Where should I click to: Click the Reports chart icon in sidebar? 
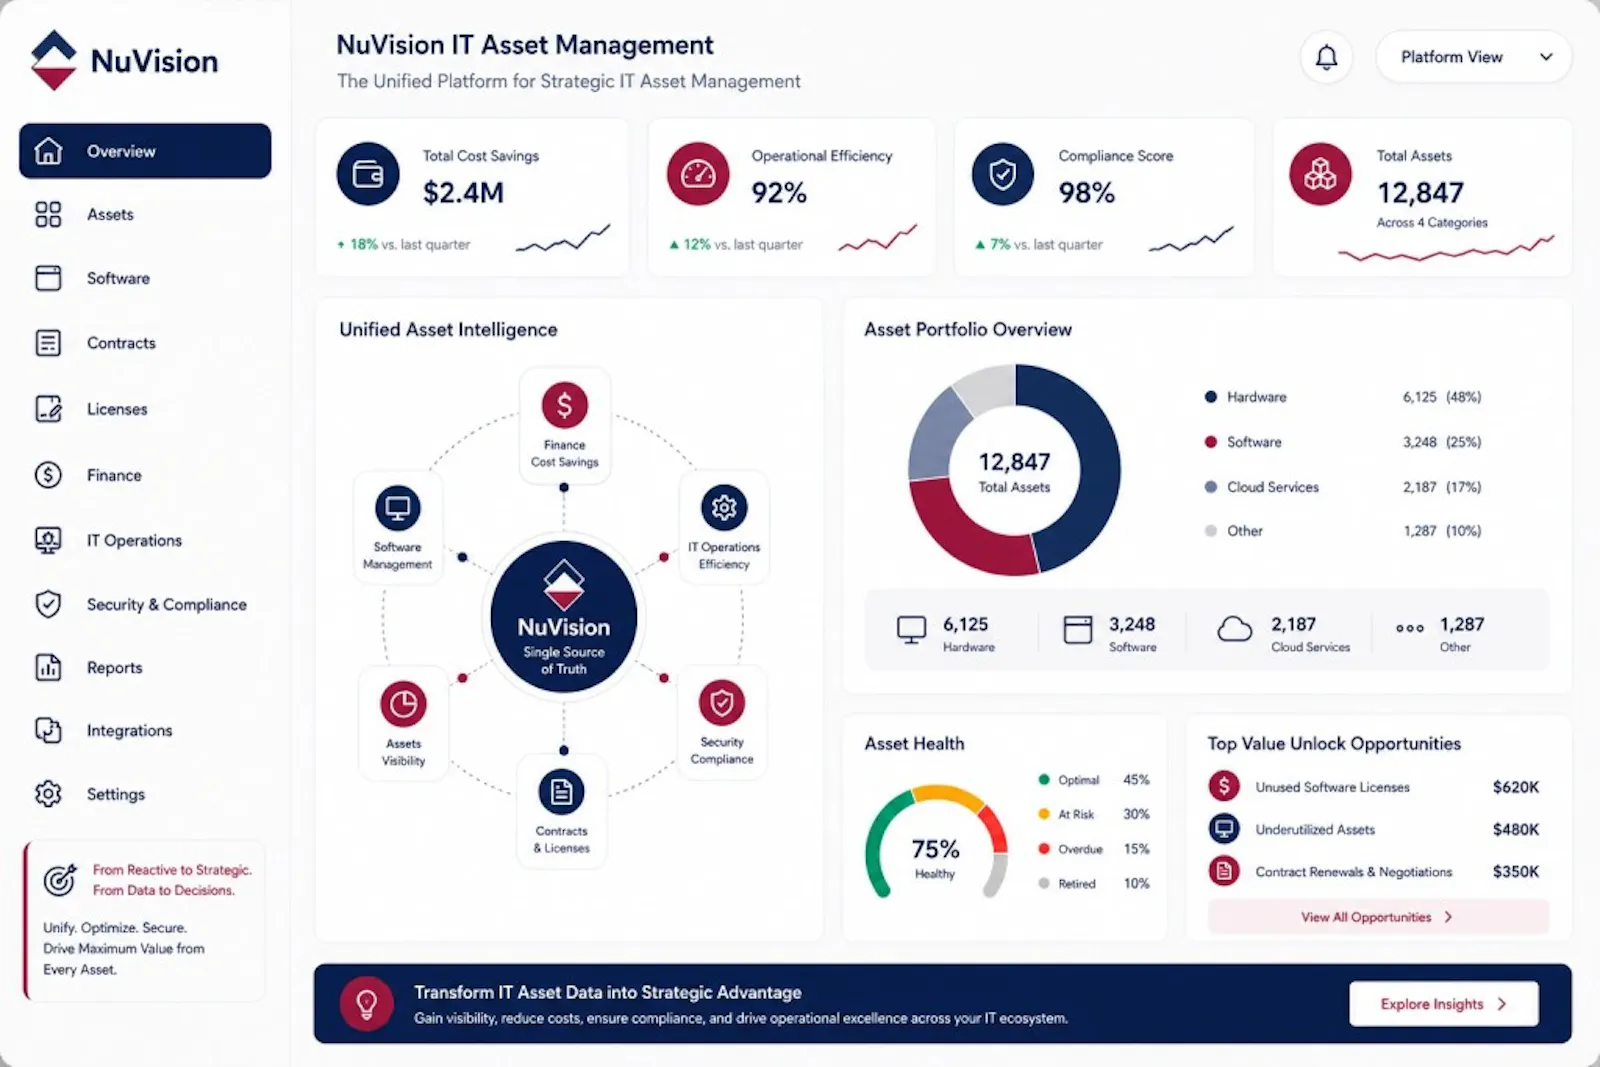[x=48, y=667]
